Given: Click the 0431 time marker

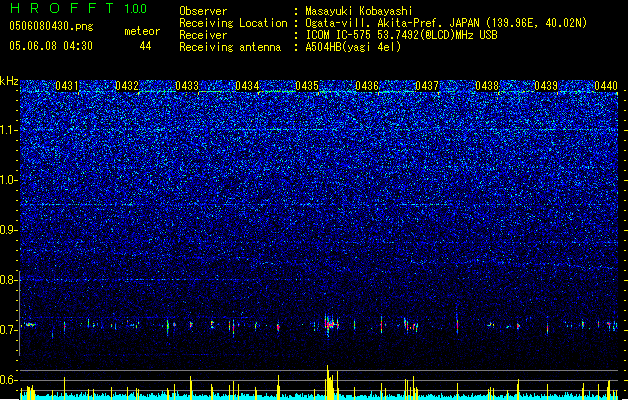Looking at the screenshot, I should tap(67, 86).
